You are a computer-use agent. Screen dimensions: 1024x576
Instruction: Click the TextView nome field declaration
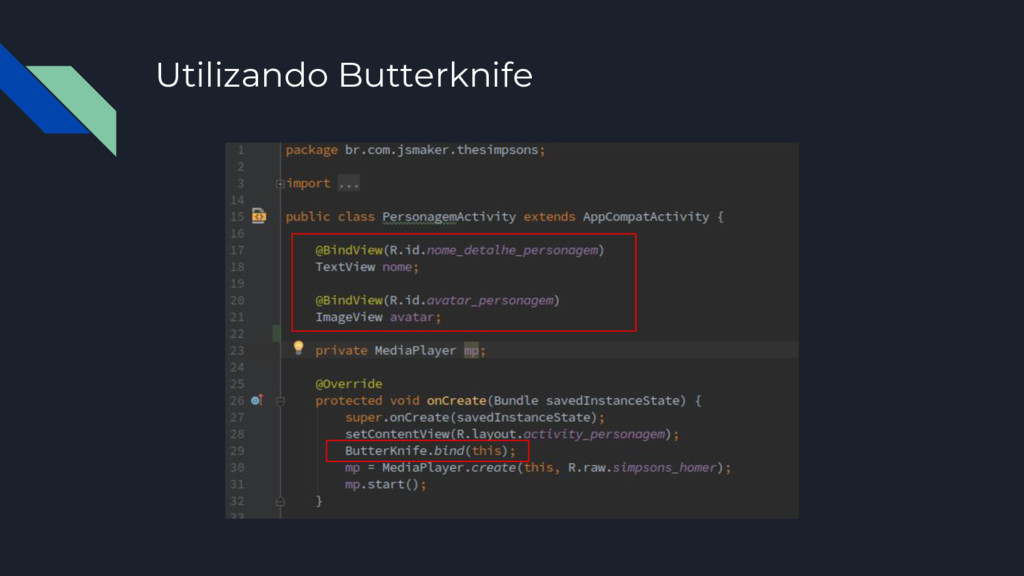(367, 267)
